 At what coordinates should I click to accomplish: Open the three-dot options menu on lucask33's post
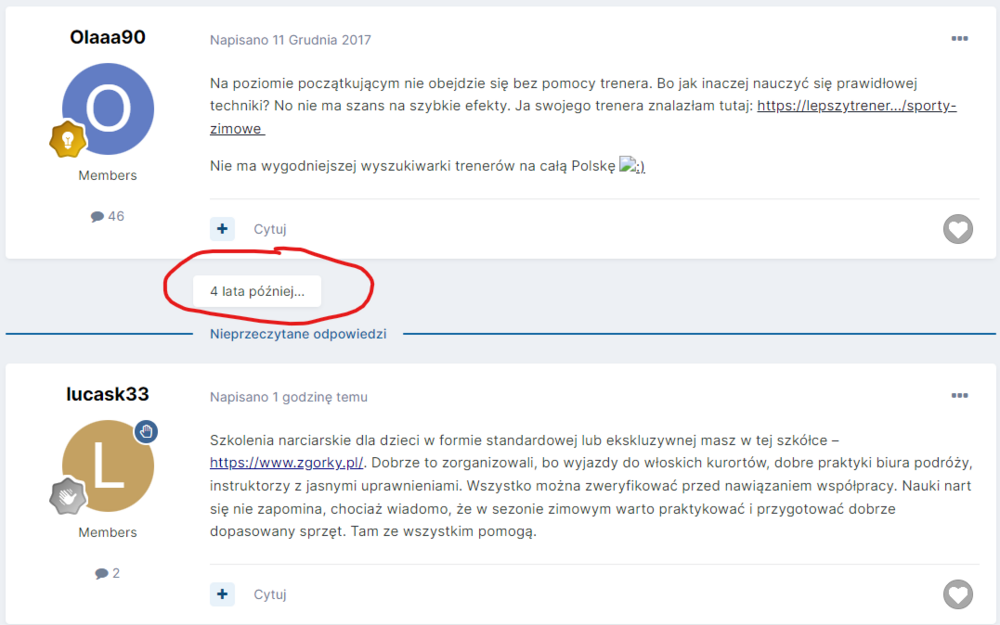pos(959,396)
